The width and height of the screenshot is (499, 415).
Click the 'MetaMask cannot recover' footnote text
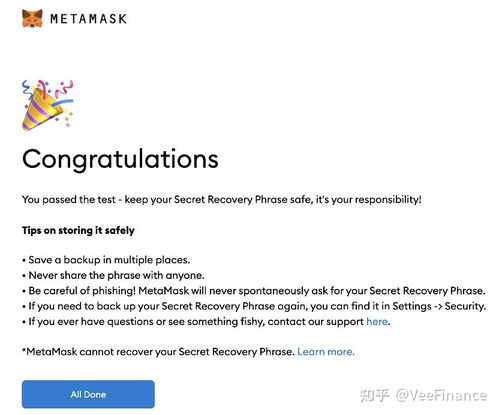pyautogui.click(x=159, y=352)
